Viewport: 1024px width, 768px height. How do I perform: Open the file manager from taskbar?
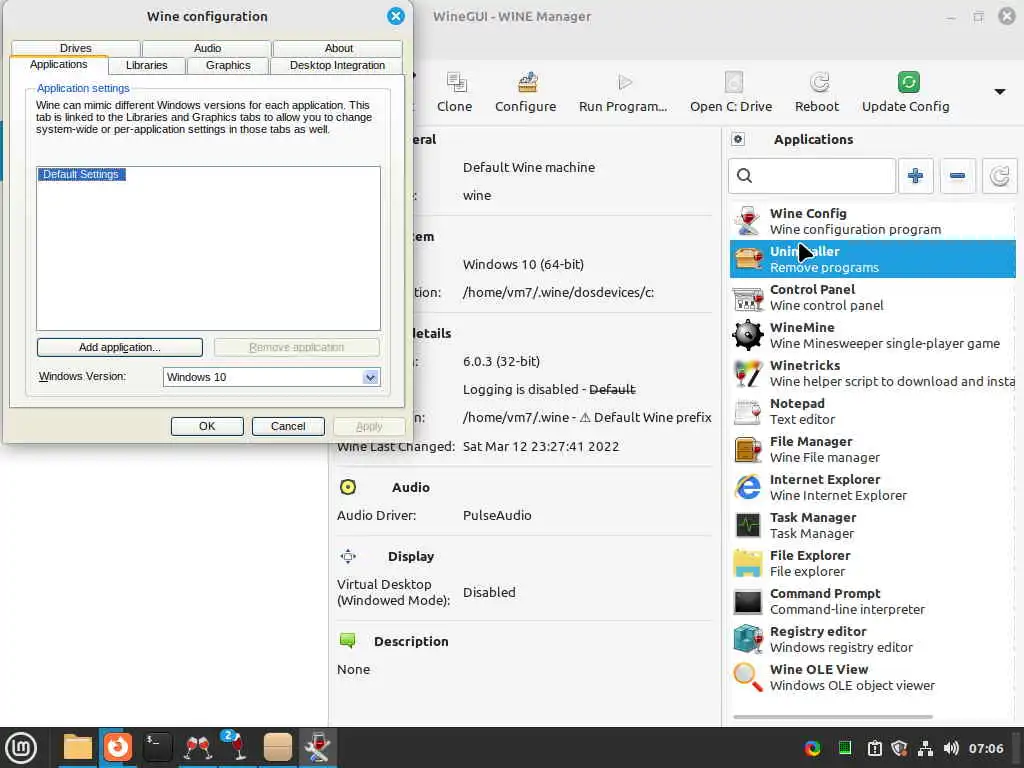point(77,747)
